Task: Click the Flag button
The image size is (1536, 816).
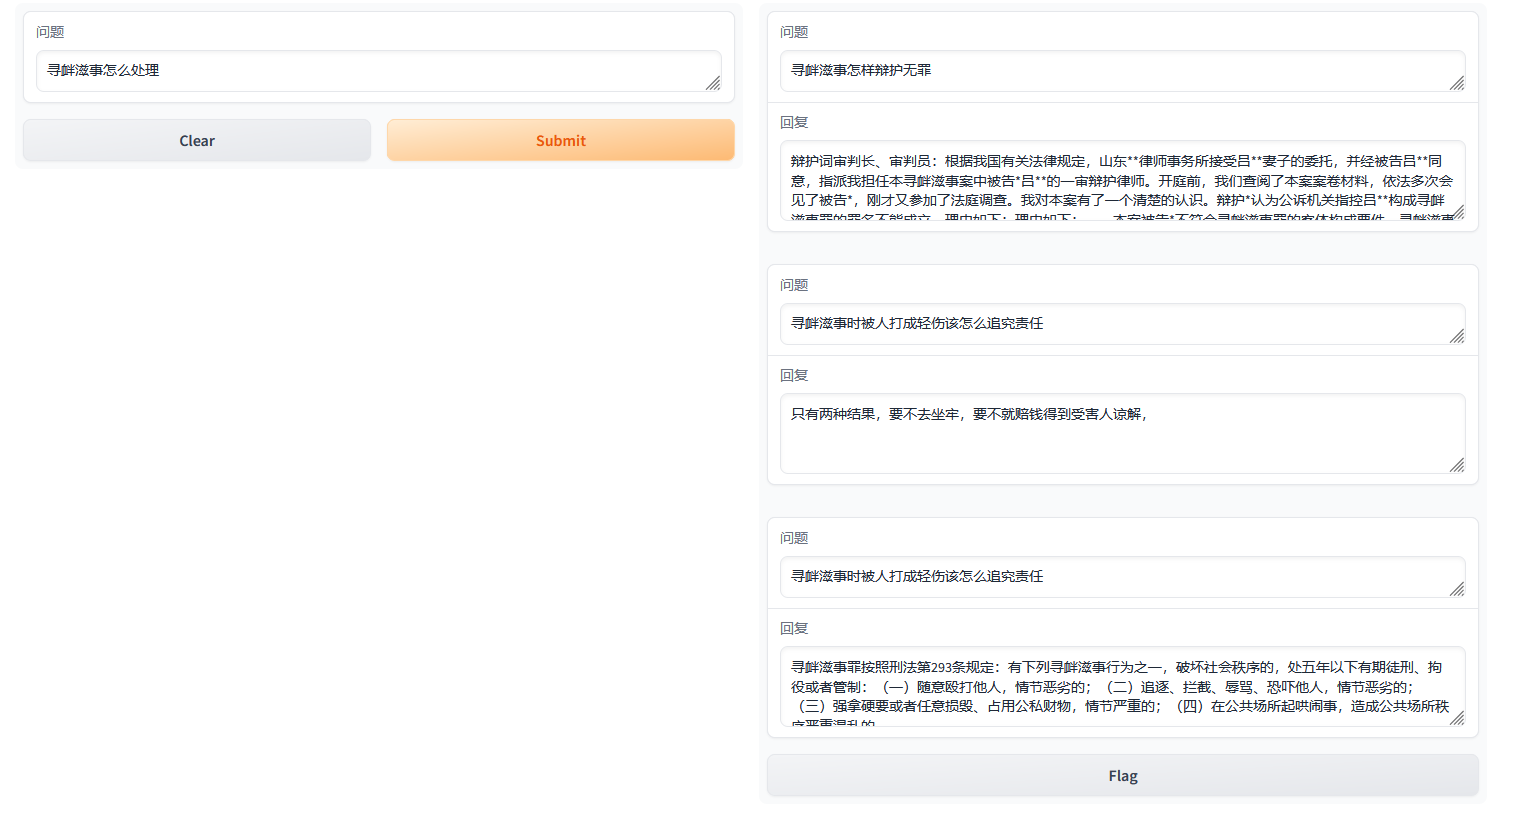Action: [1123, 776]
